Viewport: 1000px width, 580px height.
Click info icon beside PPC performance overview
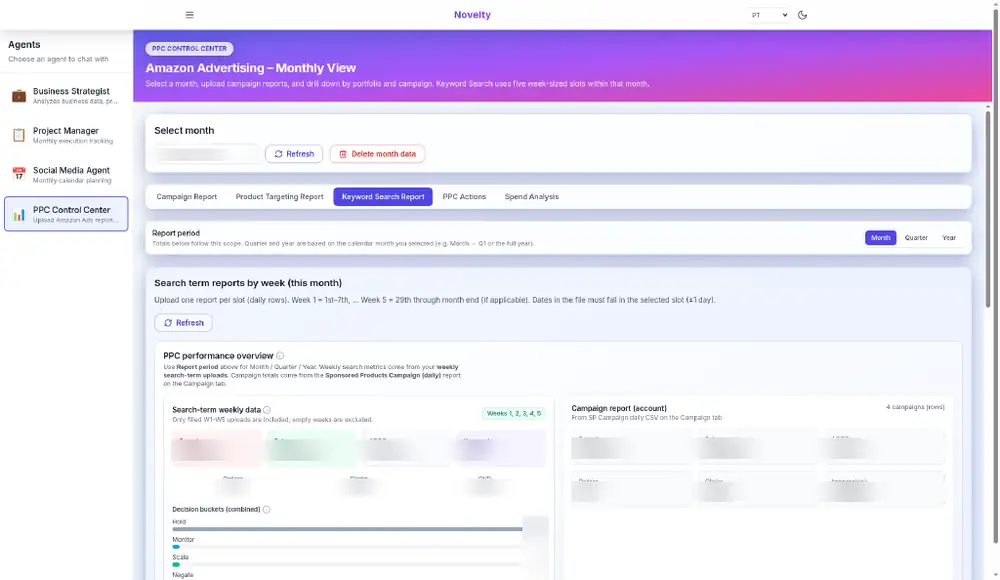coord(280,355)
